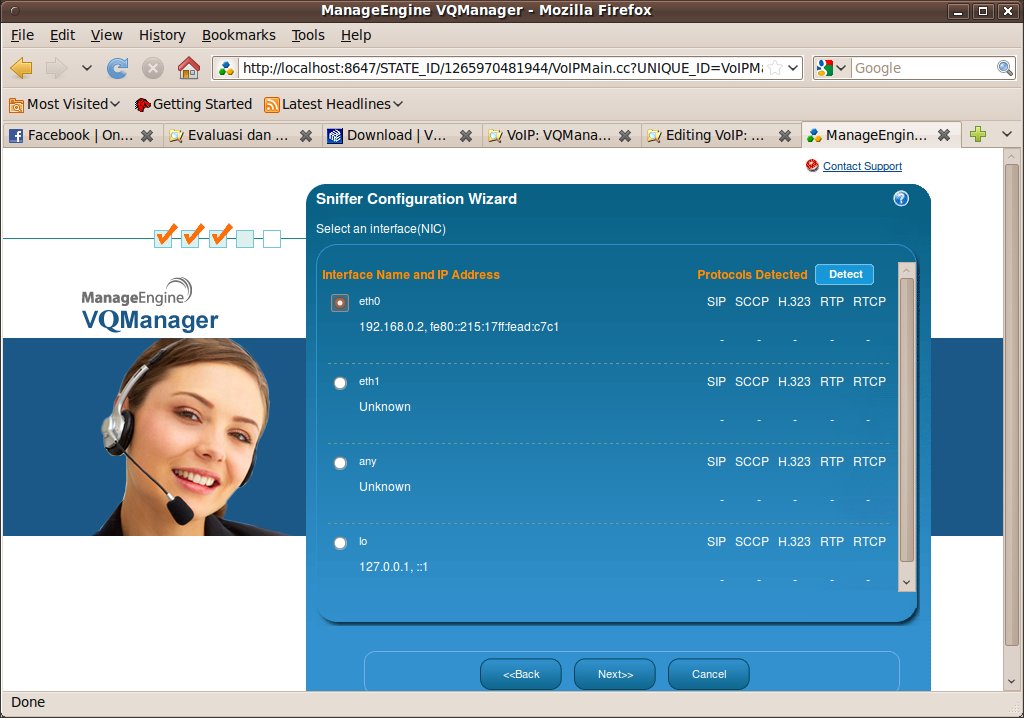1024x718 pixels.
Task: Open the History menu
Action: coord(162,35)
